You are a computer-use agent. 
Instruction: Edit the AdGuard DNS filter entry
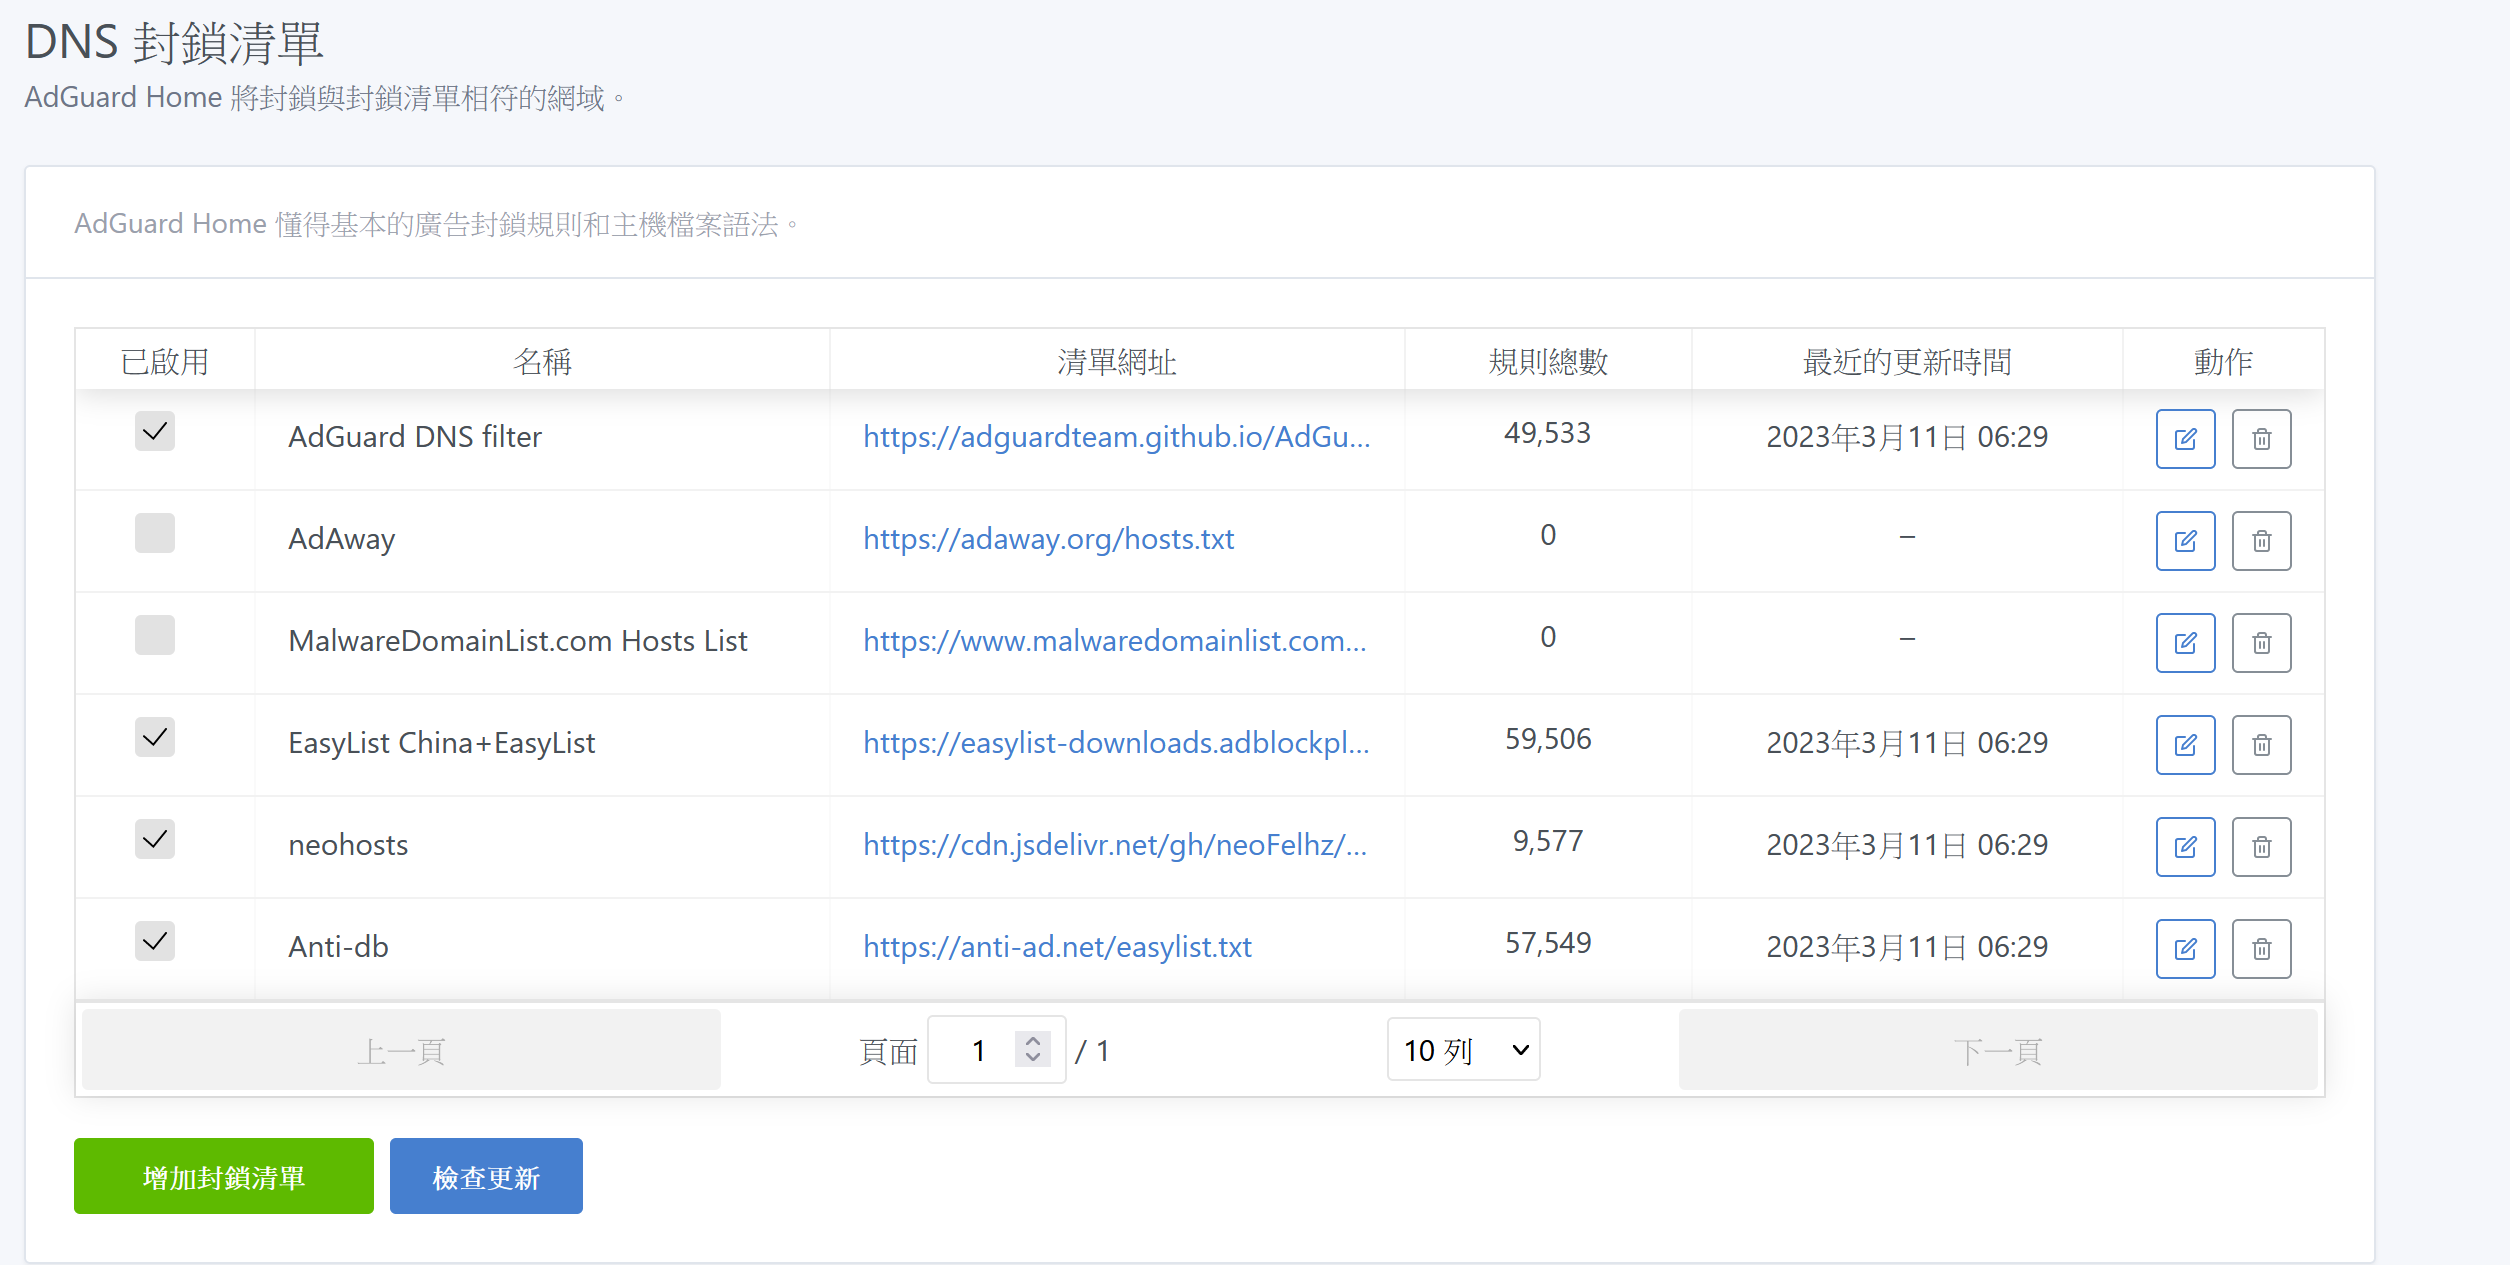(2185, 439)
